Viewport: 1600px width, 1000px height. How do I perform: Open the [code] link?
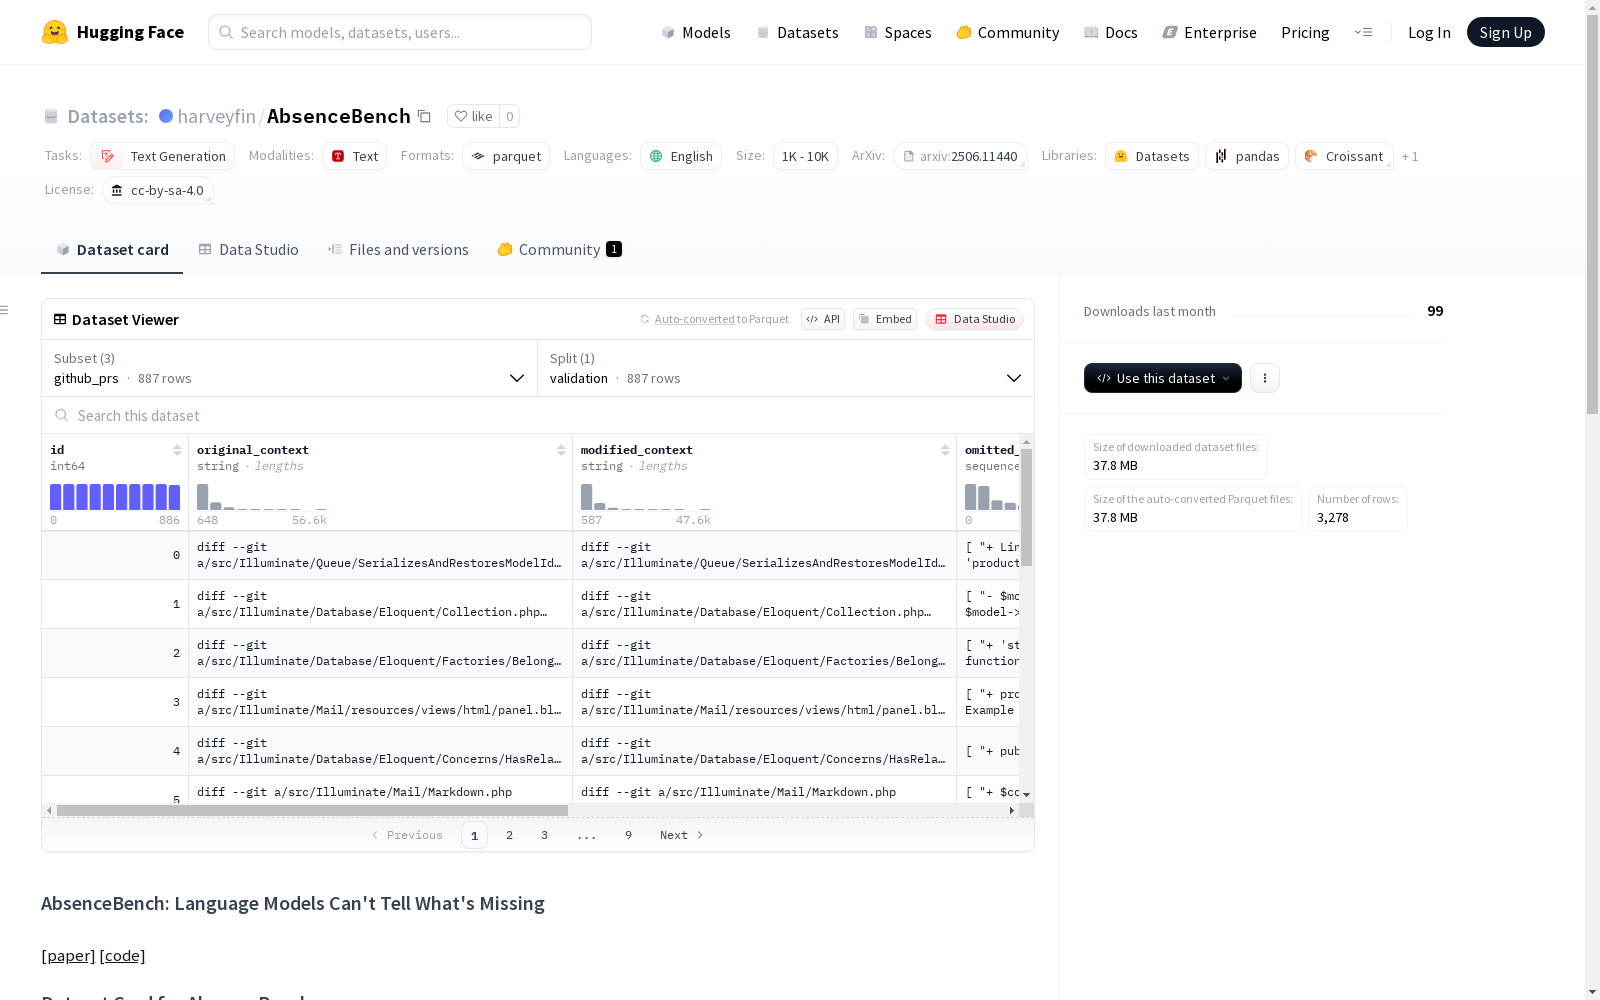pyautogui.click(x=122, y=956)
